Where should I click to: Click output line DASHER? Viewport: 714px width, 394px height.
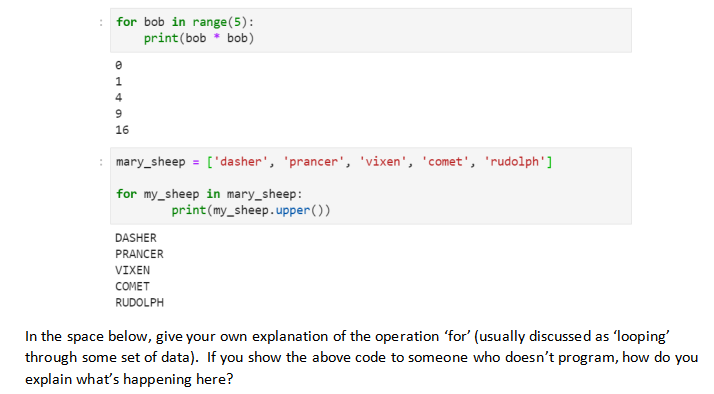(x=136, y=238)
